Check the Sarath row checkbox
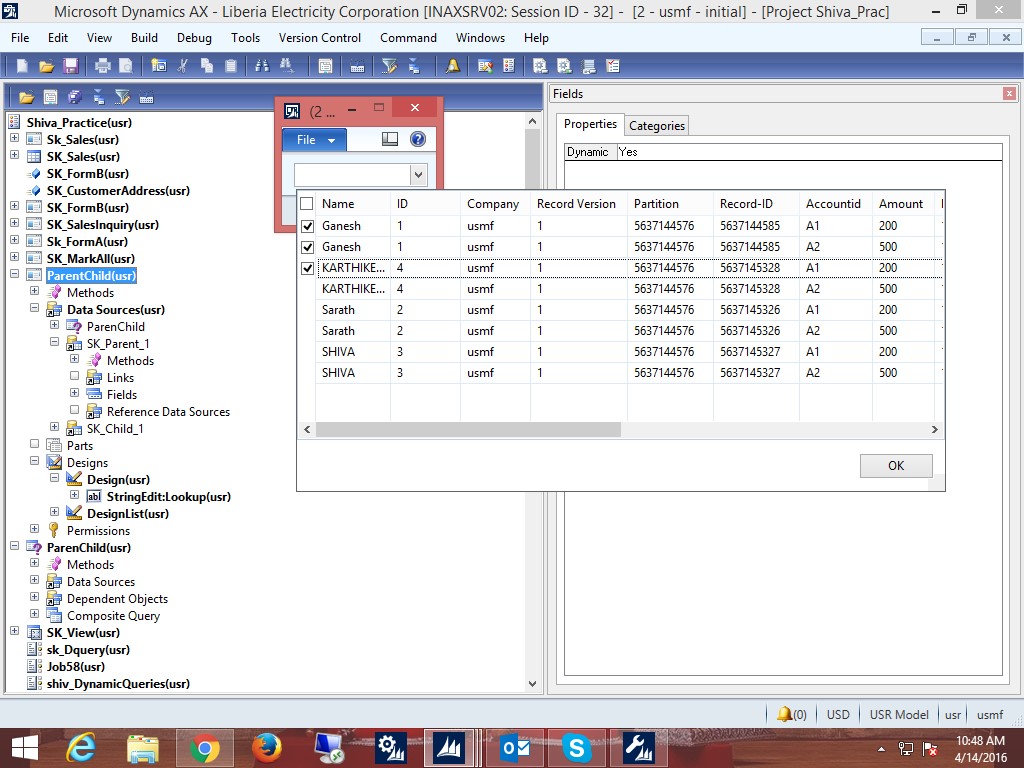This screenshot has height=768, width=1024. pos(307,309)
